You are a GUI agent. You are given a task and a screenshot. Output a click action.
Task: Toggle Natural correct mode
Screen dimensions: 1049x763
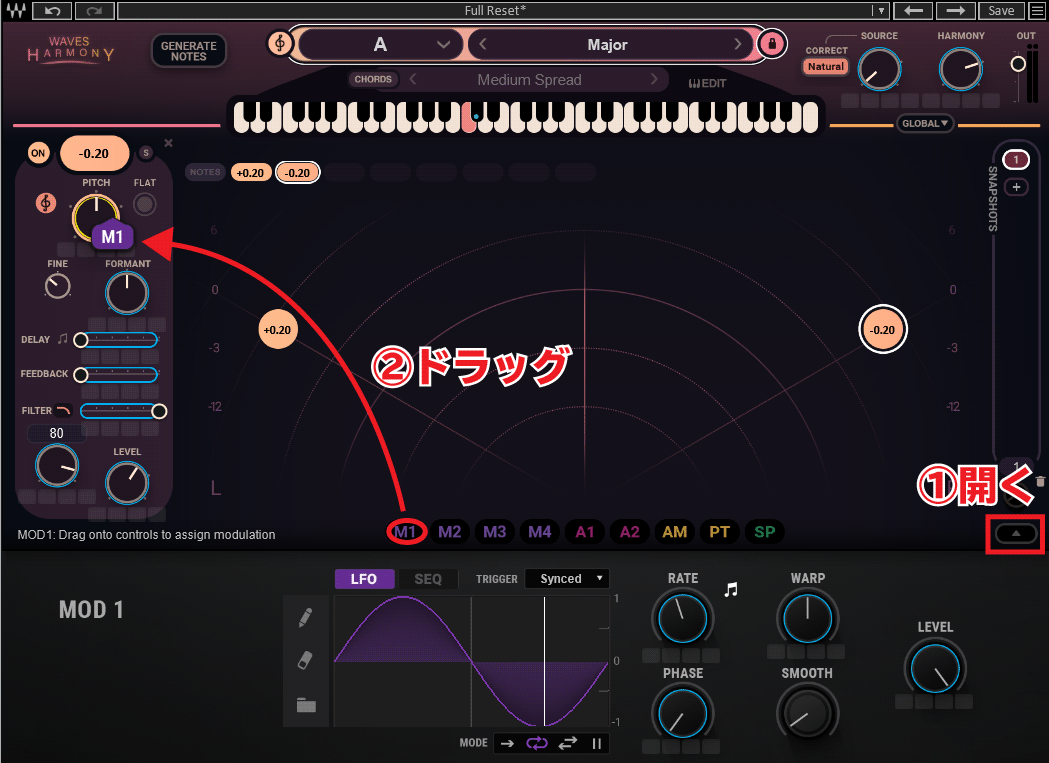coord(826,67)
